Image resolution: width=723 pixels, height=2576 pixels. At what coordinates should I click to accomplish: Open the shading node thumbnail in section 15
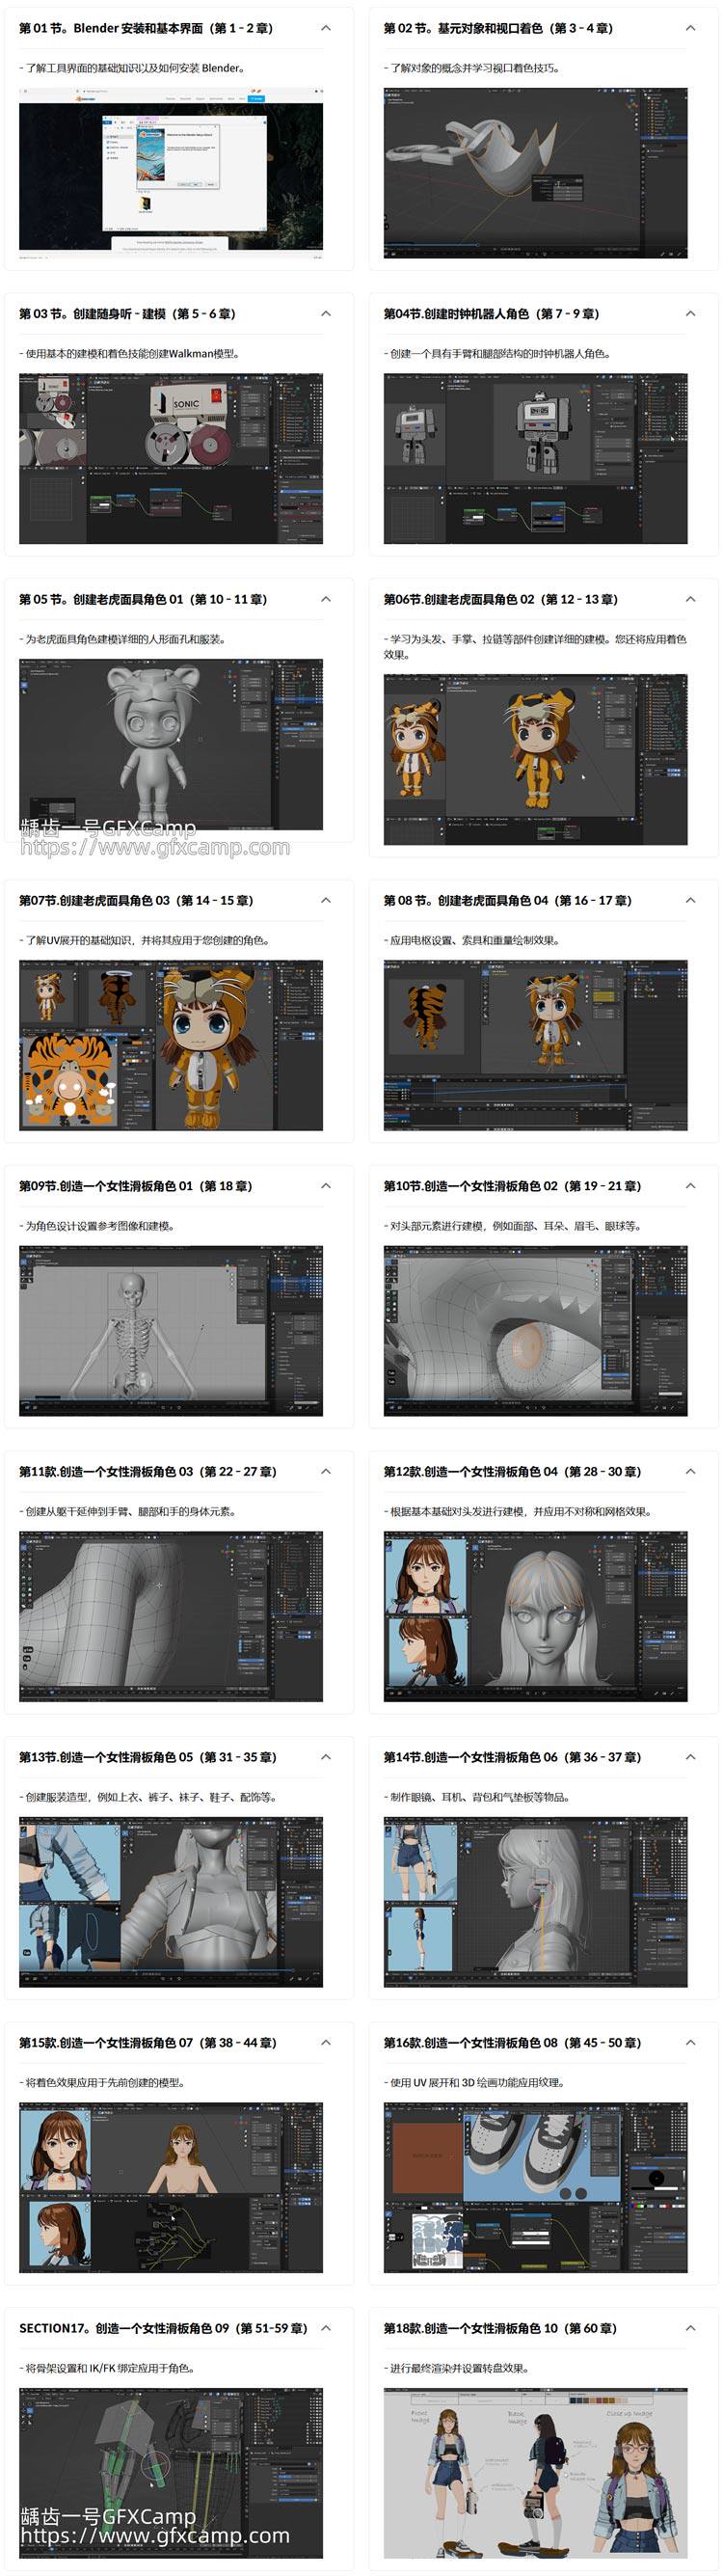(x=171, y=2188)
